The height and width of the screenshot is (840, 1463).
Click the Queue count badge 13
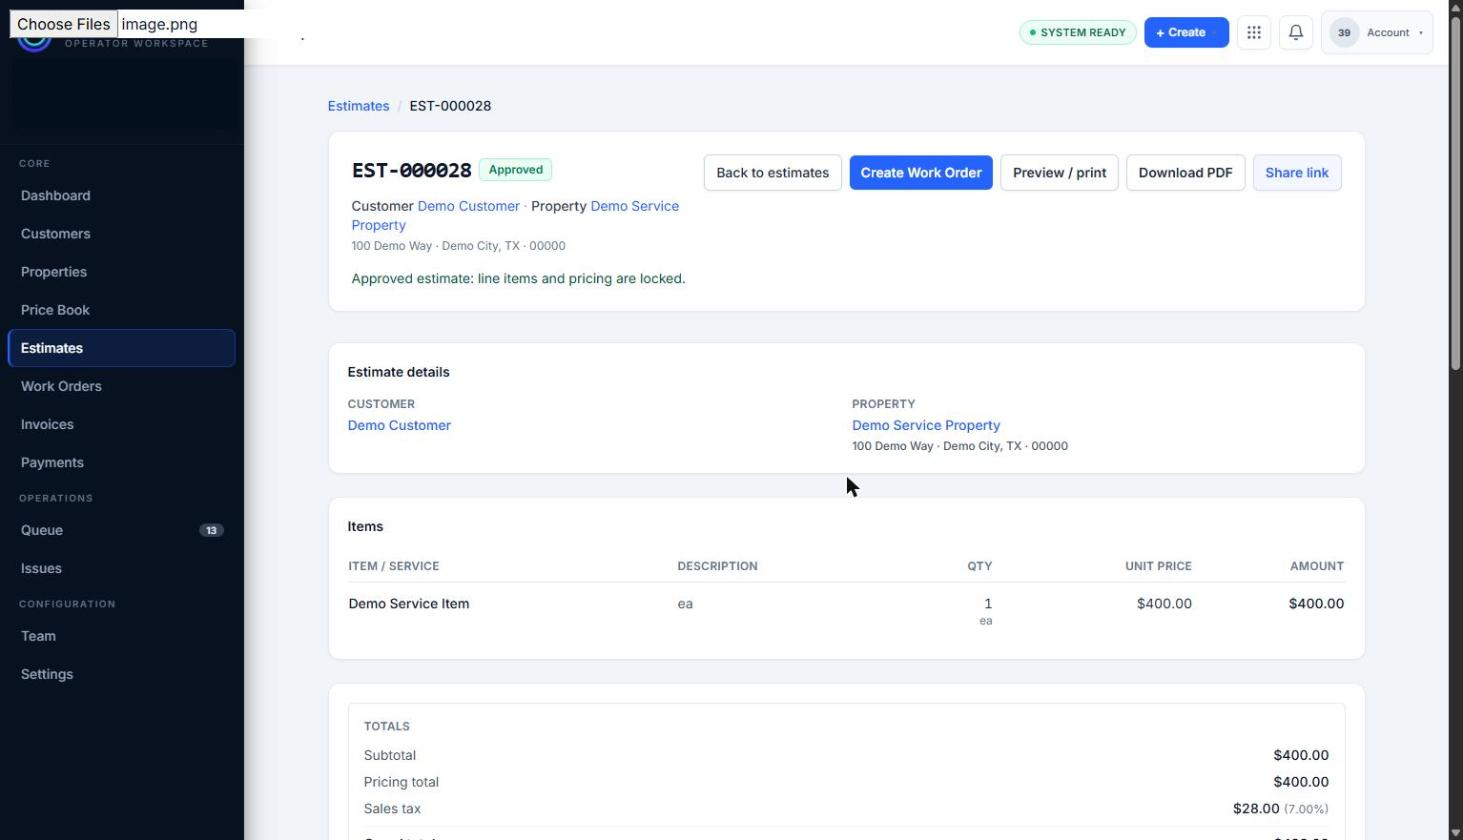[211, 530]
